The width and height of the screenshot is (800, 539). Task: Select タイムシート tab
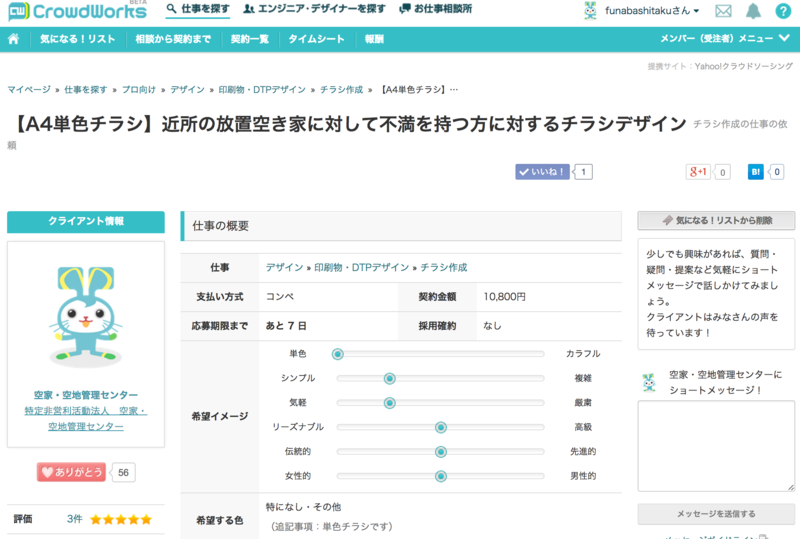tap(316, 39)
